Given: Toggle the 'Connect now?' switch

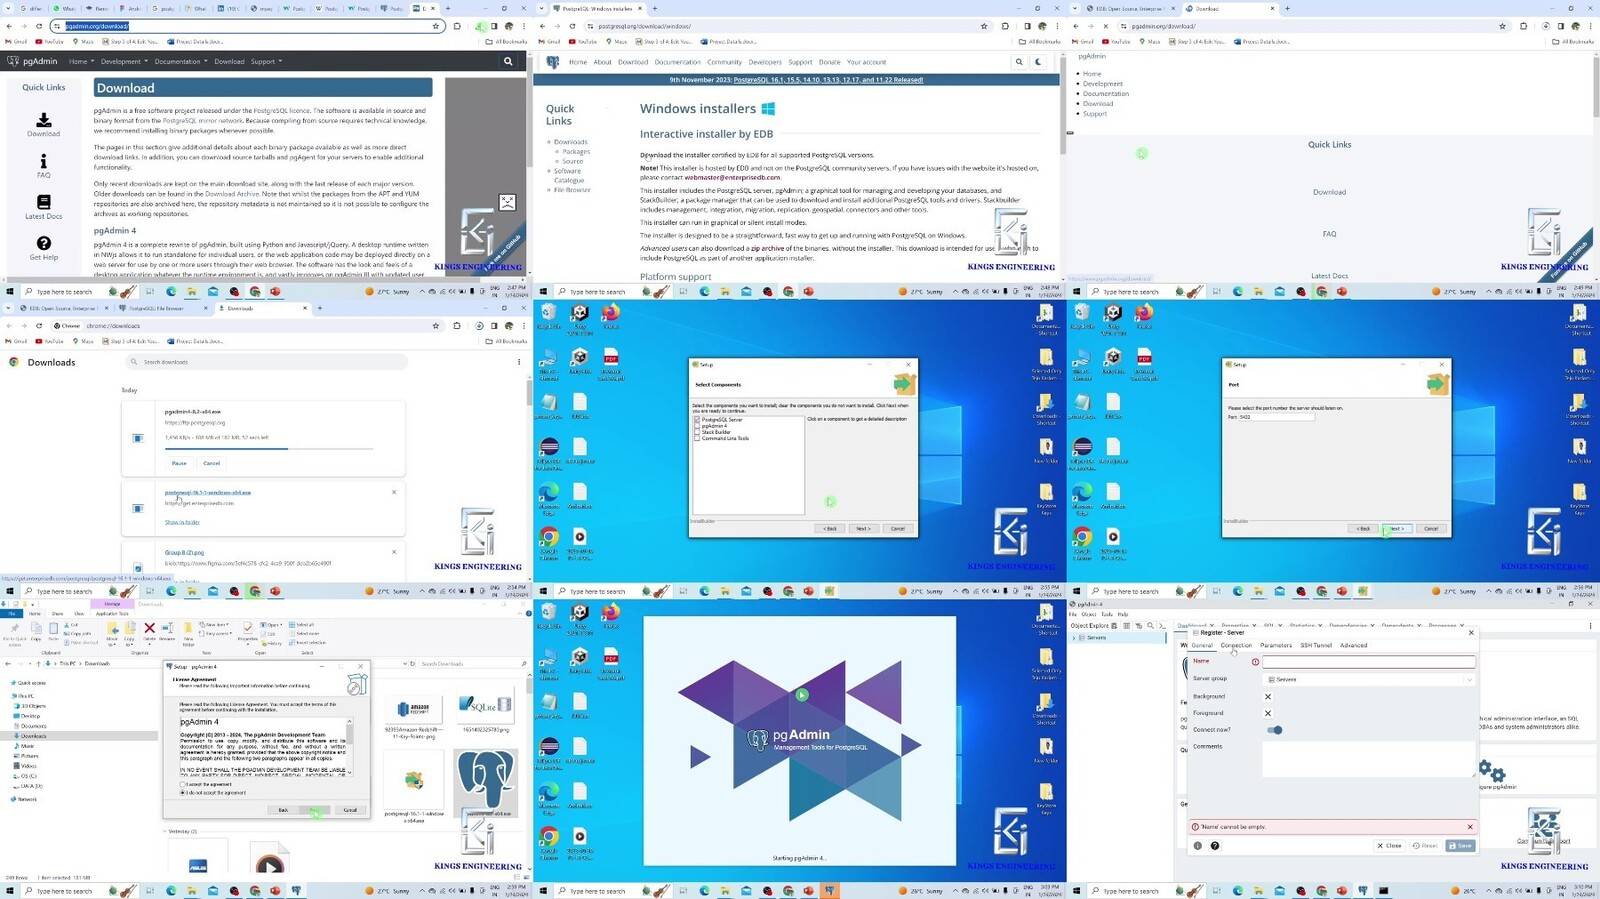Looking at the screenshot, I should click(1274, 730).
